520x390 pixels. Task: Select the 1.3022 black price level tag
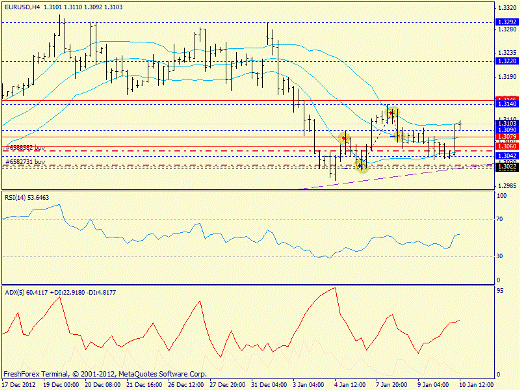(507, 167)
